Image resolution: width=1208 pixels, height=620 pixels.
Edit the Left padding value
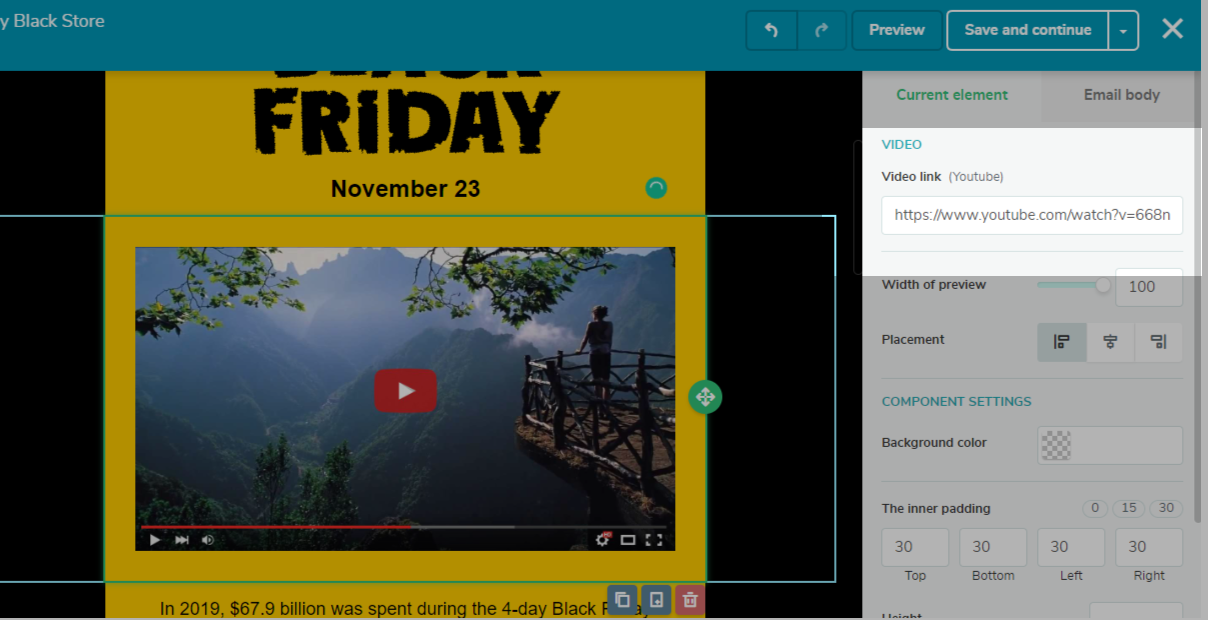pos(1071,547)
